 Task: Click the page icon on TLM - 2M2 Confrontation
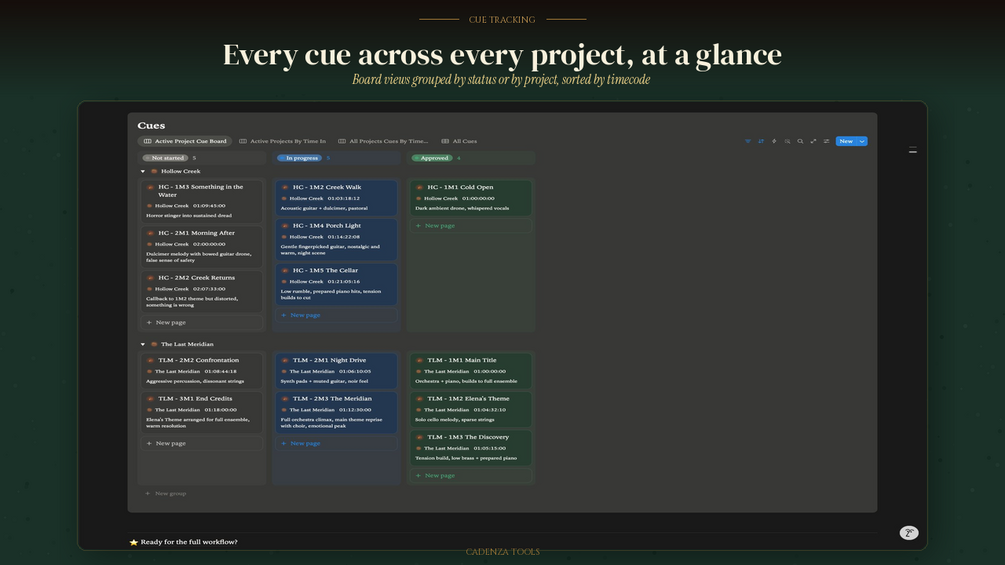151,360
